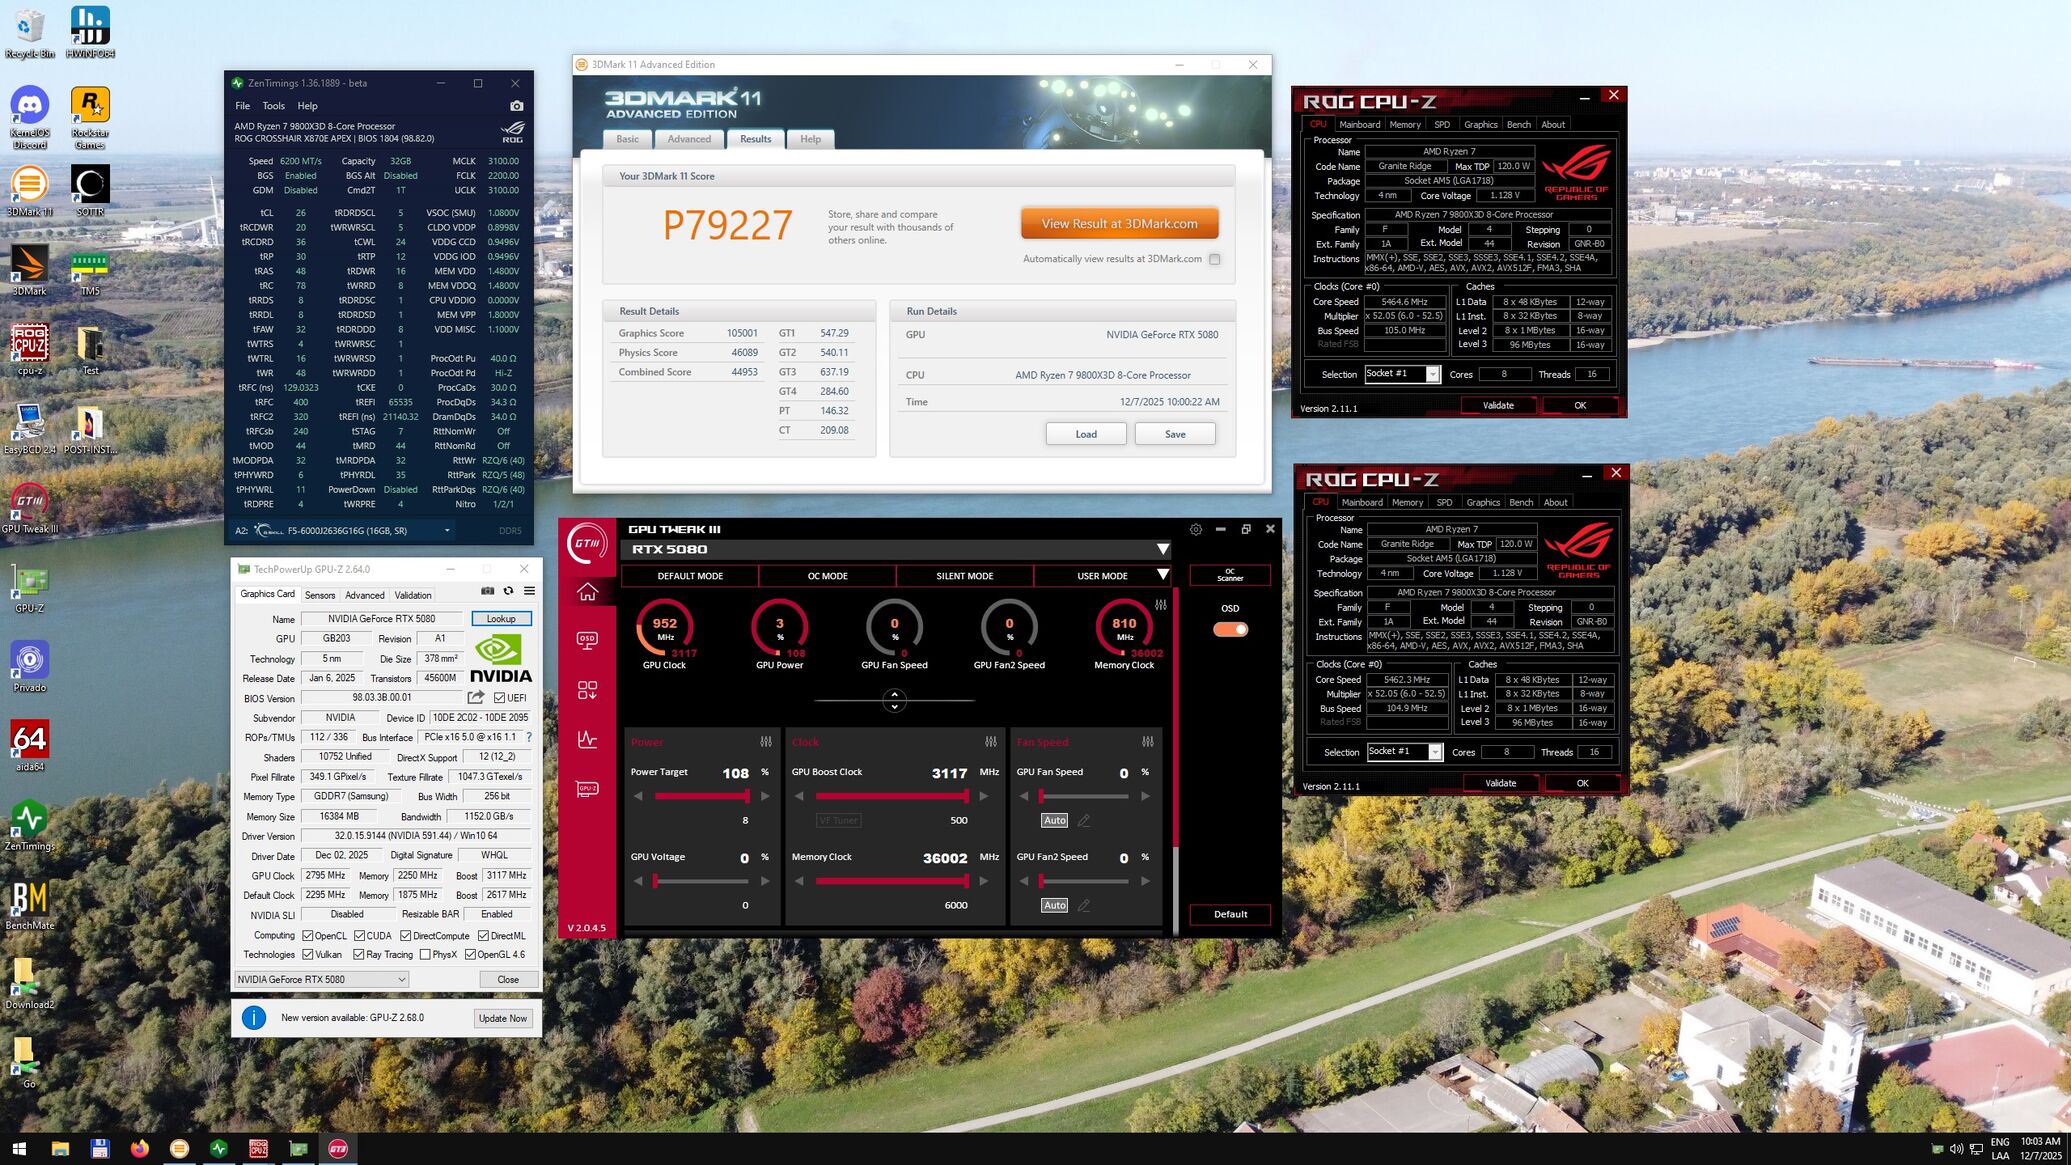Click the BIOS version share icon
Viewport: 2071px width, 1165px height.
[x=476, y=697]
